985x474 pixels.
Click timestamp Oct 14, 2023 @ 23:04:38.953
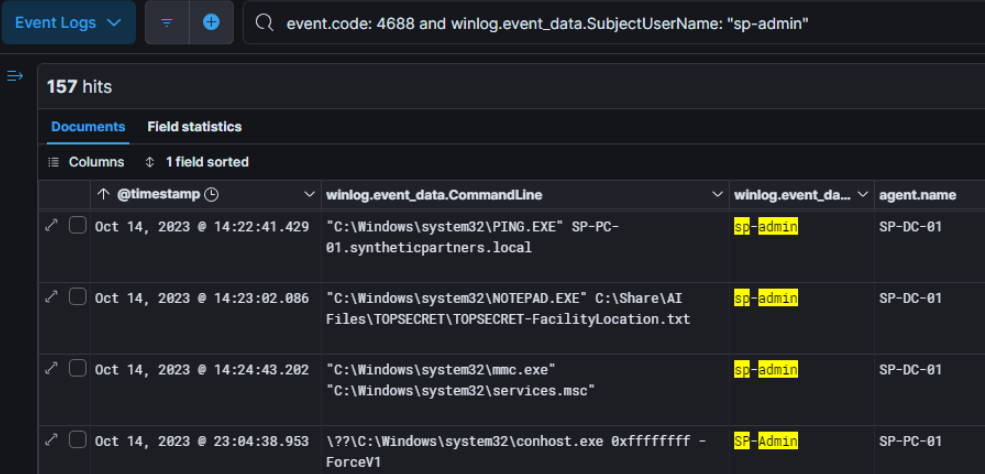point(202,441)
